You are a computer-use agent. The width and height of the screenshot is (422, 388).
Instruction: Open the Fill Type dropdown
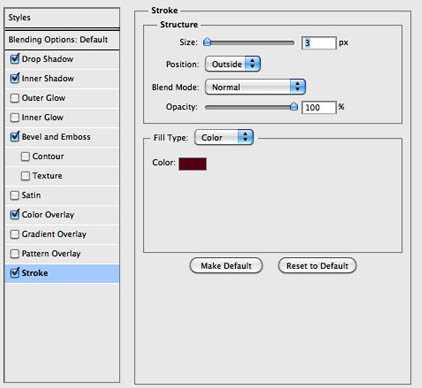[224, 137]
